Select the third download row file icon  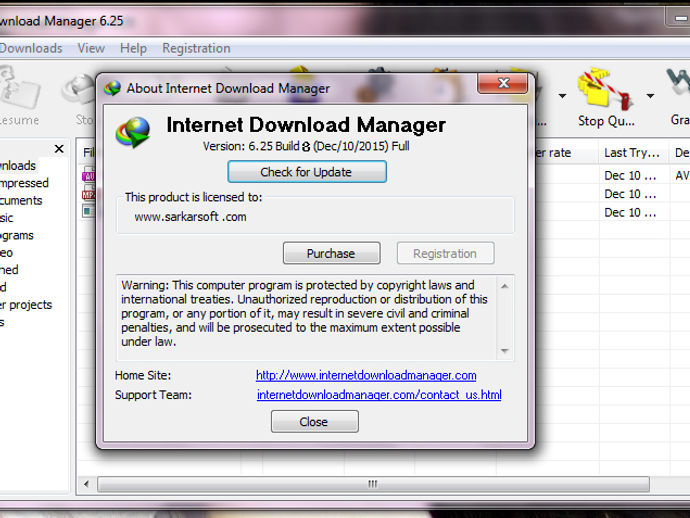[x=88, y=212]
